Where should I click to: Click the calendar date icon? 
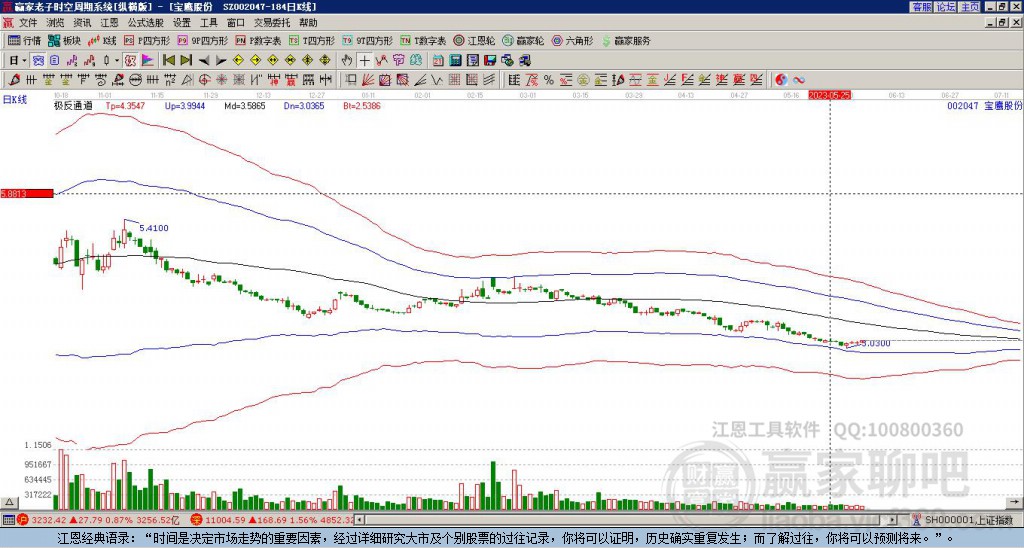[x=438, y=60]
